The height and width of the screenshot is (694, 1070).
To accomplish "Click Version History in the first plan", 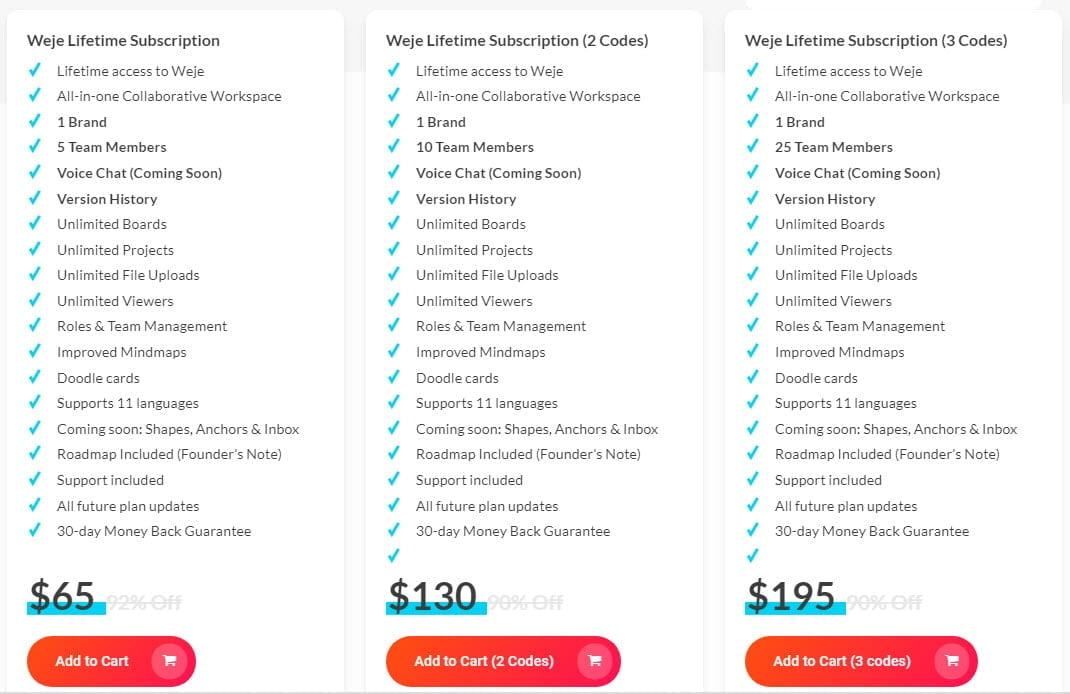I will 107,199.
